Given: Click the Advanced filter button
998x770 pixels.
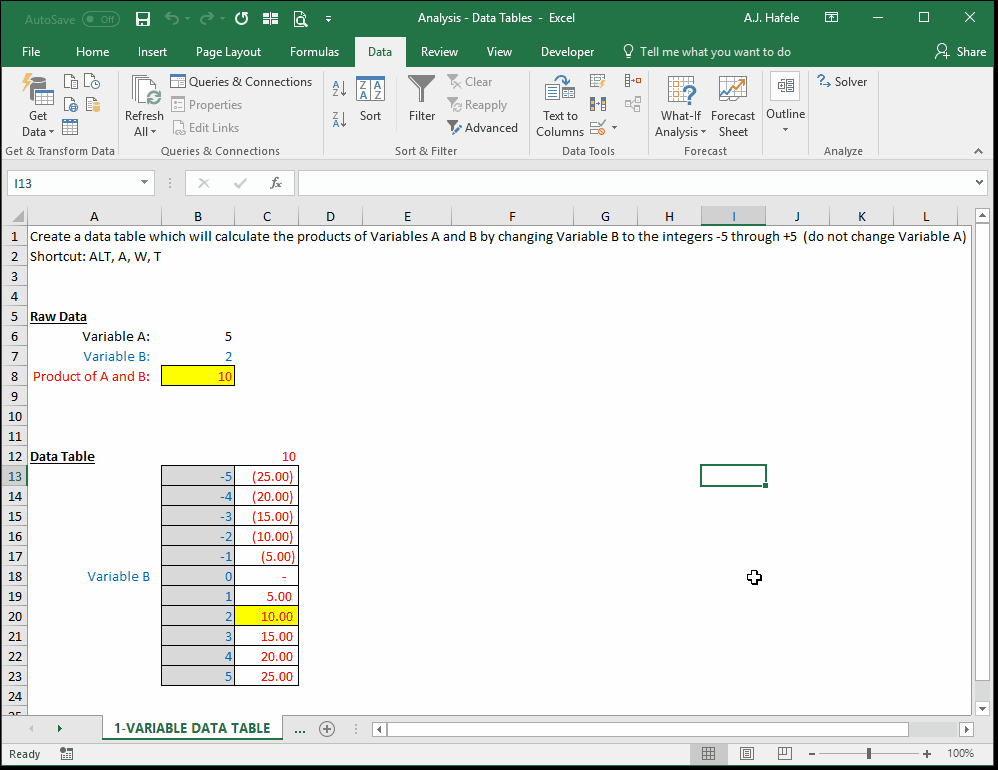Looking at the screenshot, I should (x=482, y=127).
